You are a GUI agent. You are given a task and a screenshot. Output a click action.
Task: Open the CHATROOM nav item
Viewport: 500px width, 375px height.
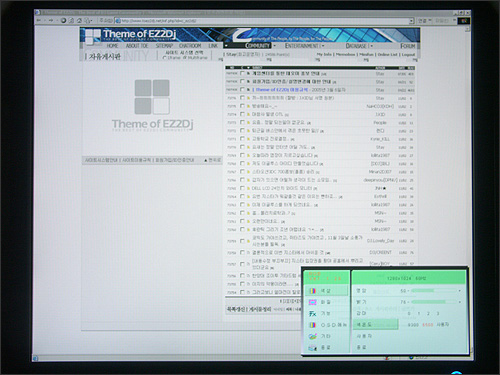pyautogui.click(x=190, y=46)
